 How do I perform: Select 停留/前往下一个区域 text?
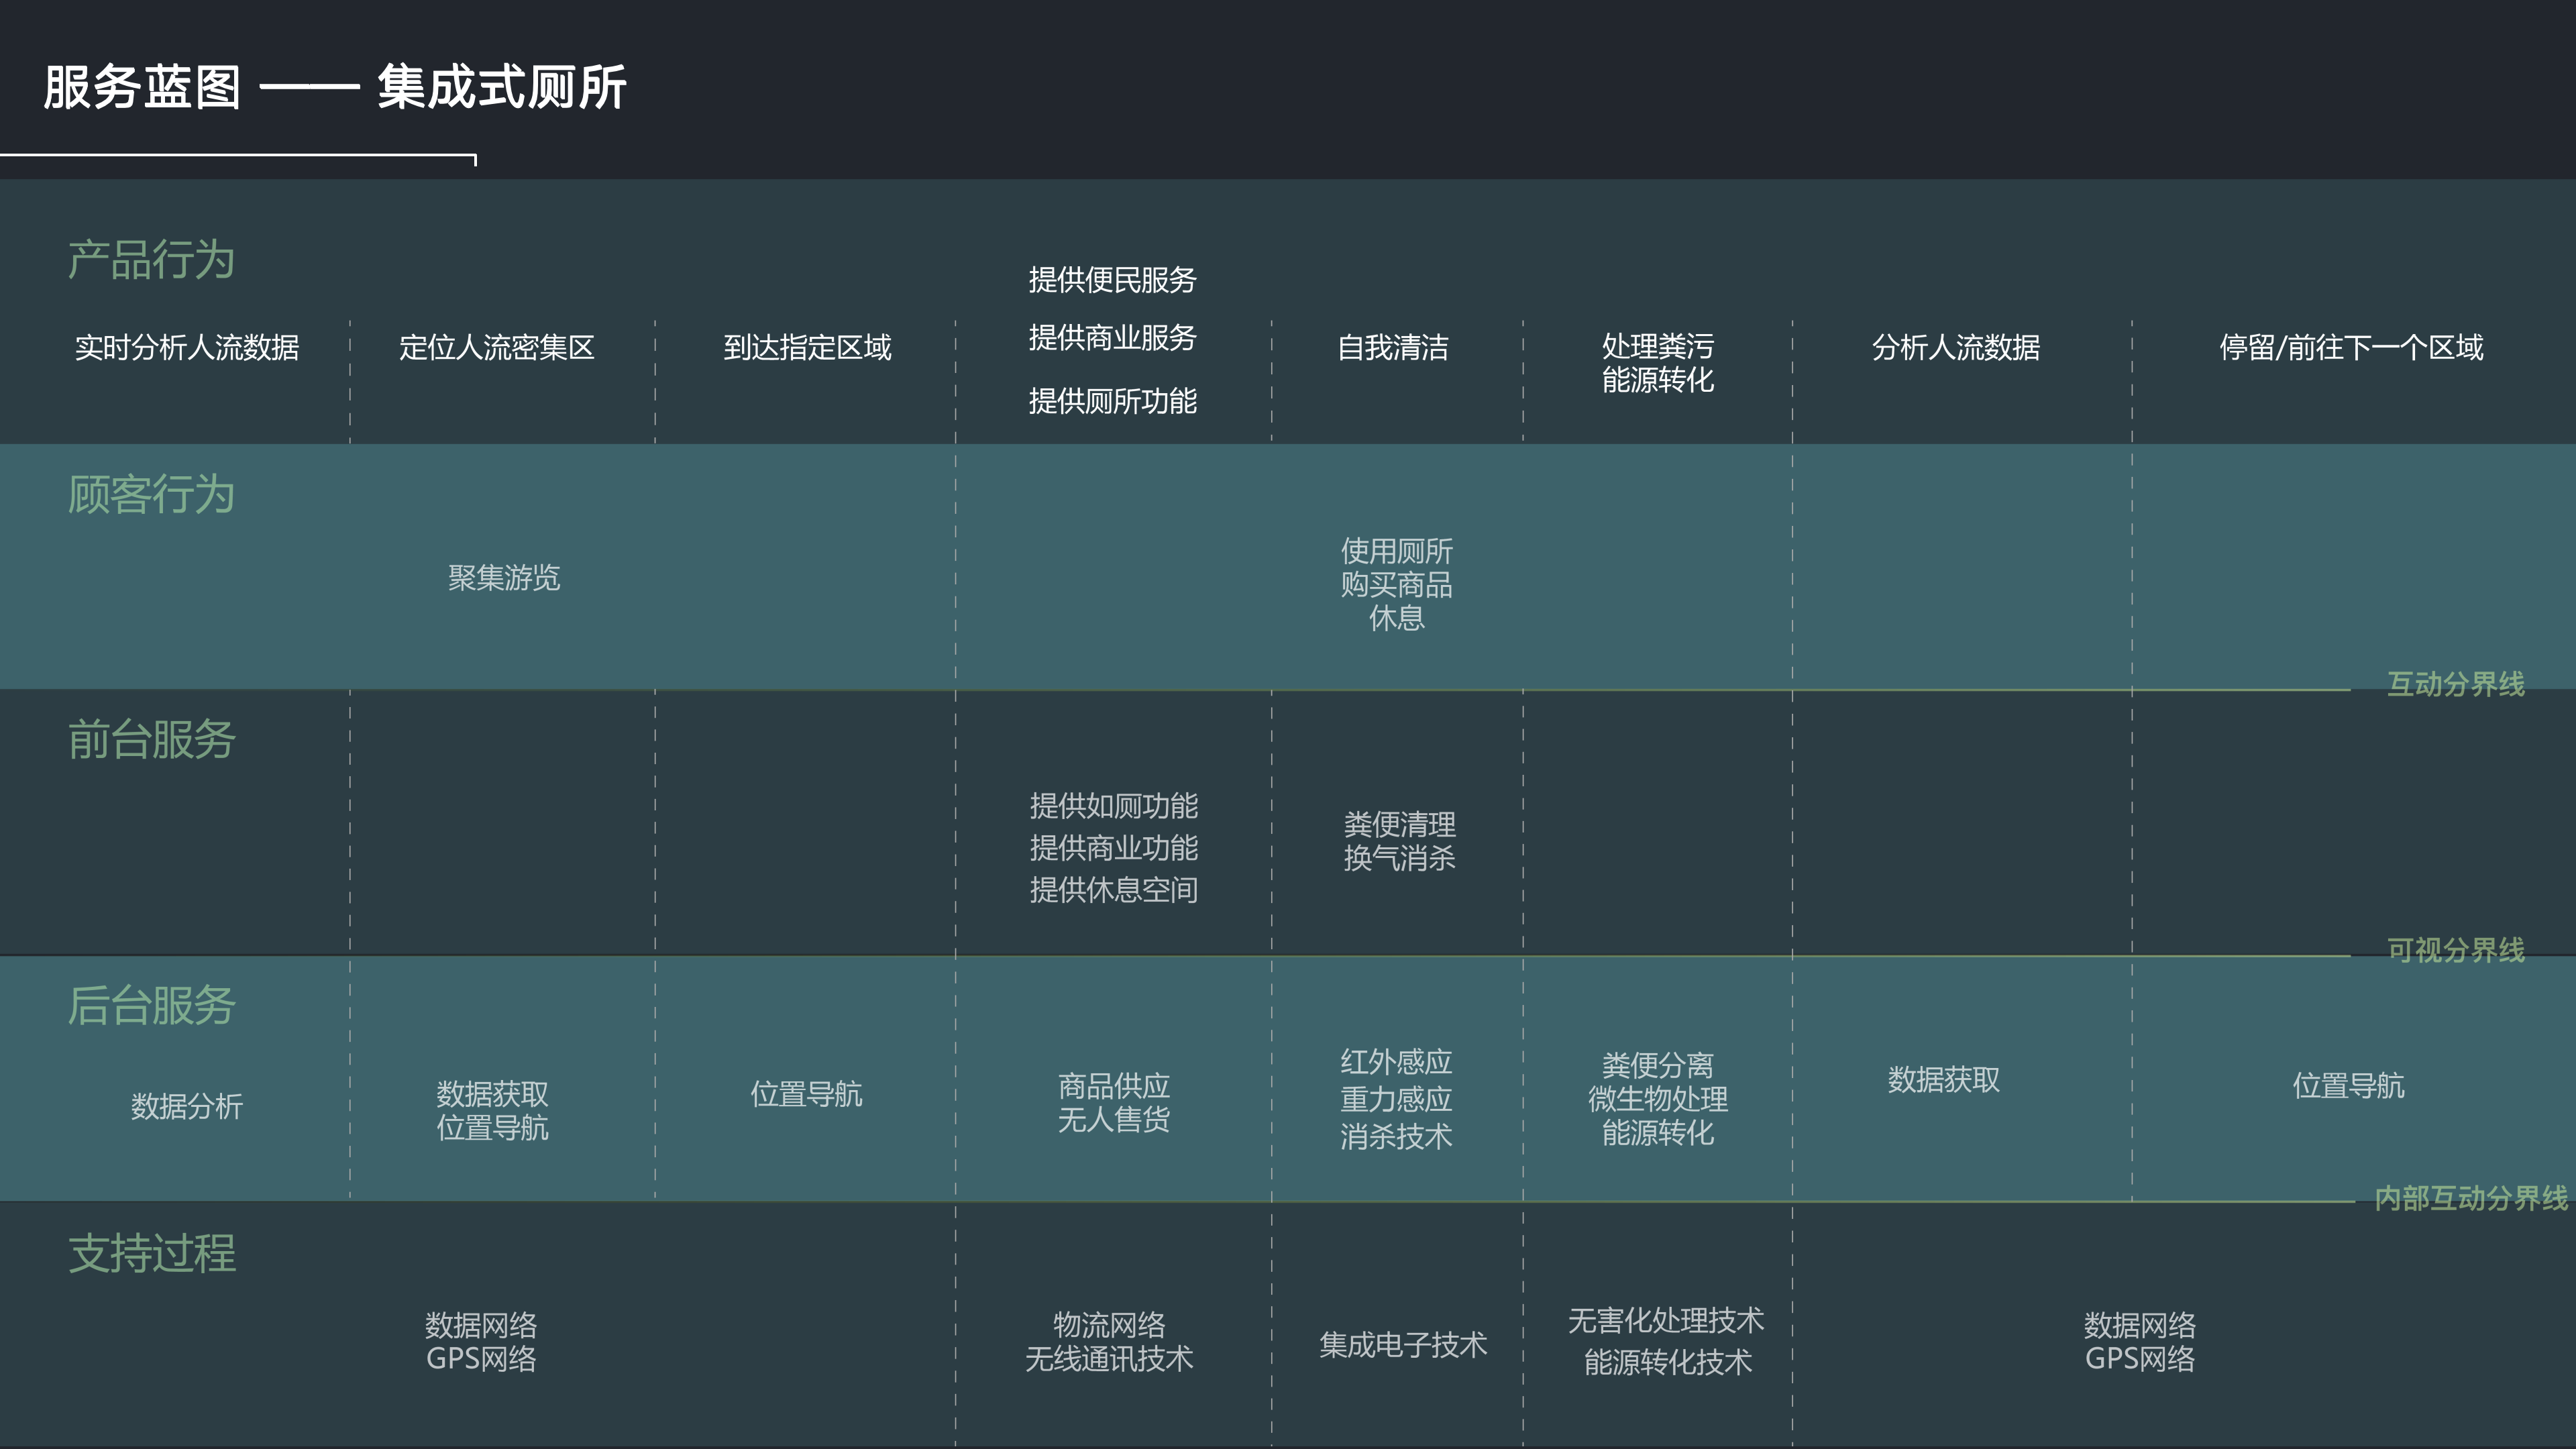2351,348
